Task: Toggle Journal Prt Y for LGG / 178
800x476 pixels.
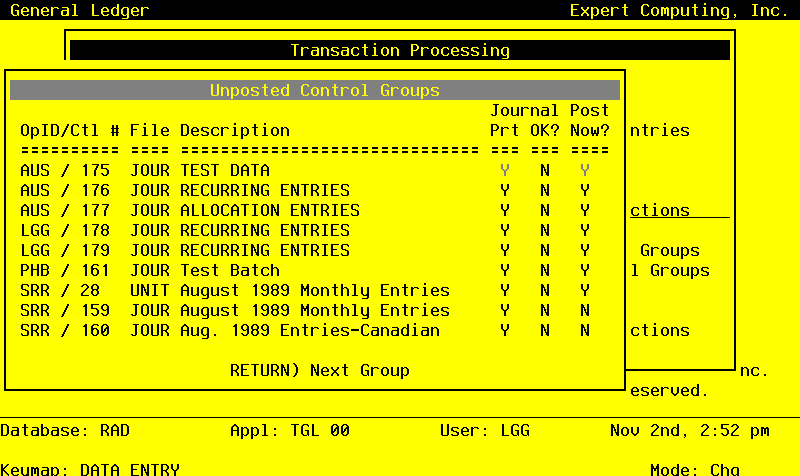Action: point(505,230)
